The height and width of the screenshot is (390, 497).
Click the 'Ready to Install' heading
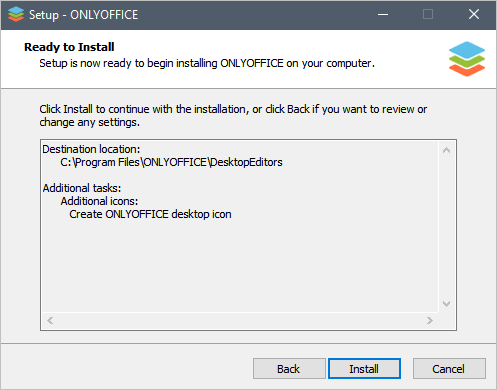tap(69, 47)
